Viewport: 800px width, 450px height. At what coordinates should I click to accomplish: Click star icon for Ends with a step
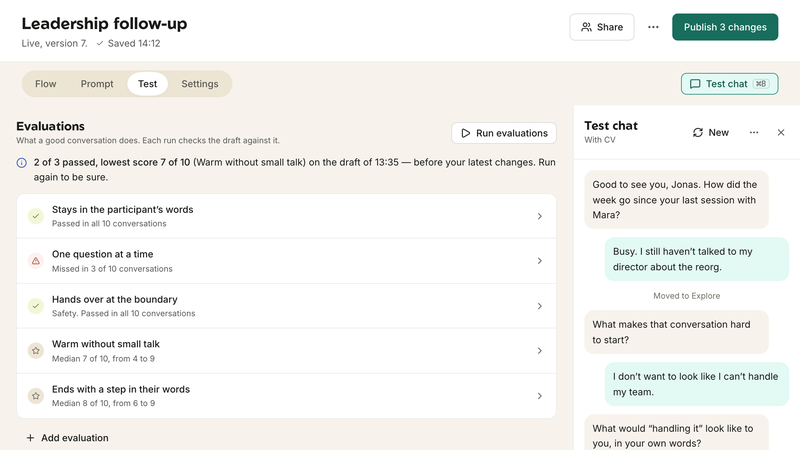[36, 396]
